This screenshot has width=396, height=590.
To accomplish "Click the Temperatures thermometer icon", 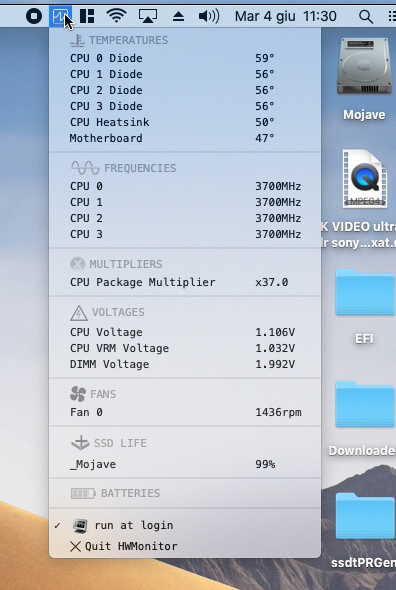I will point(78,40).
